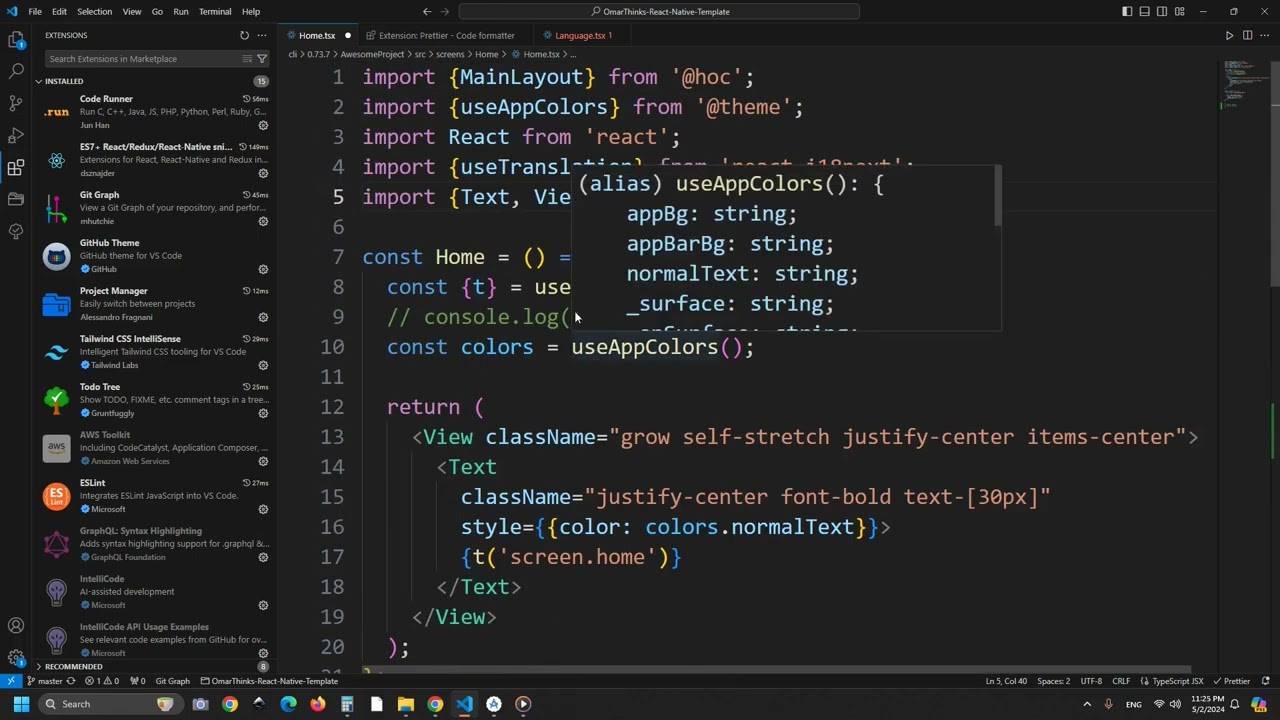Open the Accounts menu icon
The height and width of the screenshot is (720, 1280).
(x=16, y=626)
